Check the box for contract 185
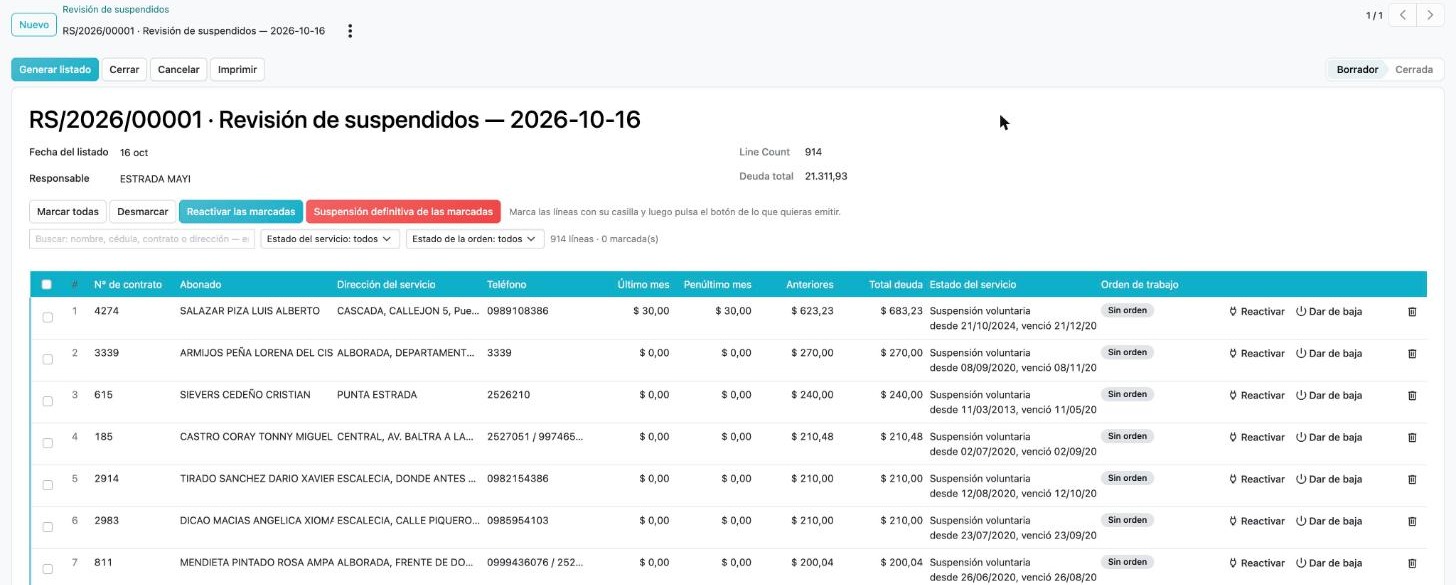 click(x=47, y=444)
